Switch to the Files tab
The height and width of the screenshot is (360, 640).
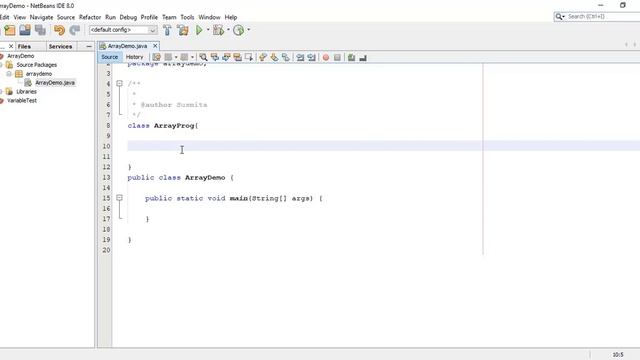pos(24,47)
